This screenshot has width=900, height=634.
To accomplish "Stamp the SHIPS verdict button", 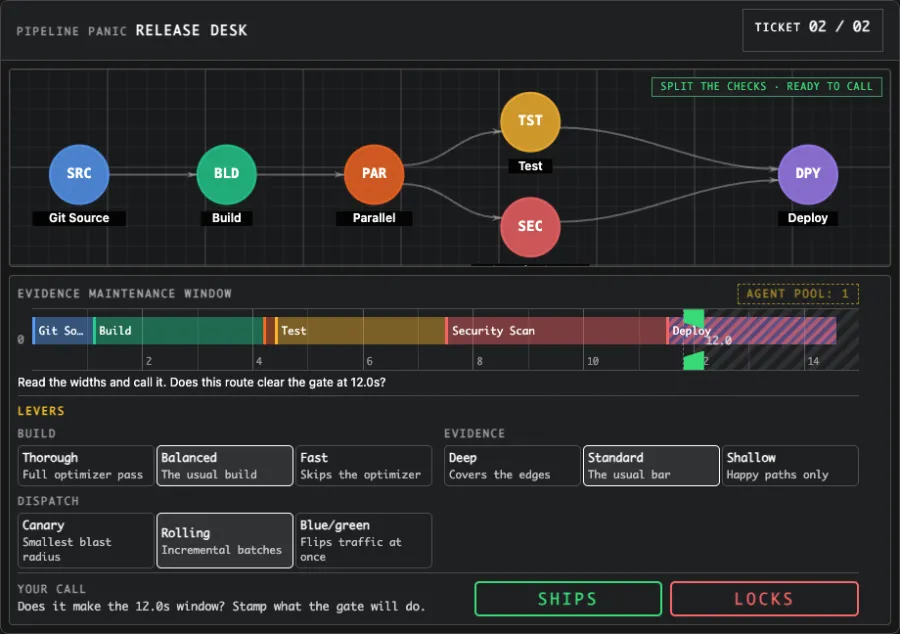I will pyautogui.click(x=568, y=598).
